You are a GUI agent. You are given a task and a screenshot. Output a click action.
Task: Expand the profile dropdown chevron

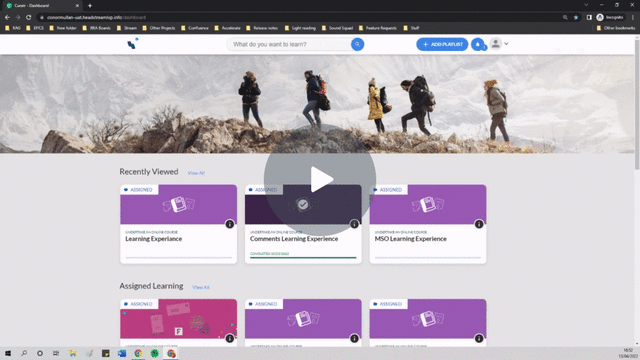point(506,44)
